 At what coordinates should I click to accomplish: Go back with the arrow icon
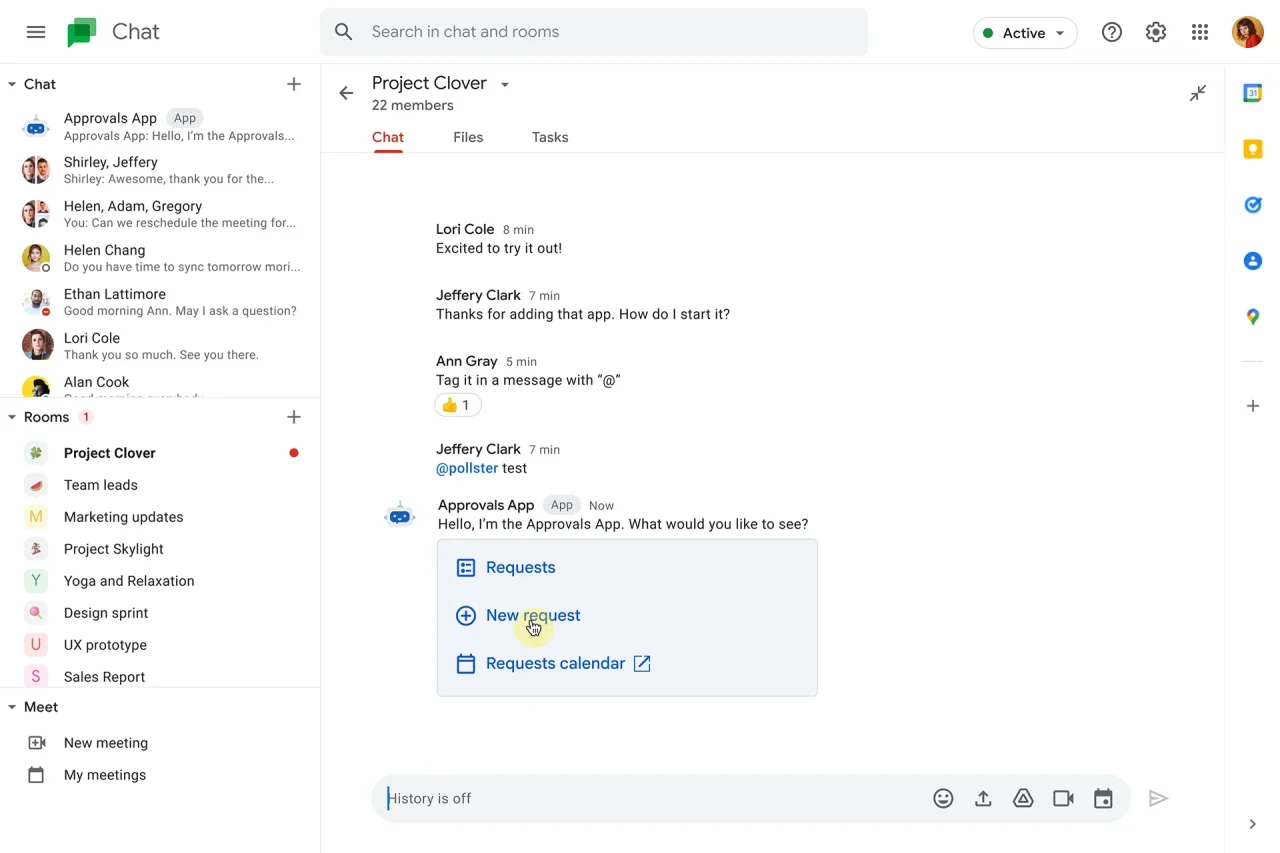(346, 93)
